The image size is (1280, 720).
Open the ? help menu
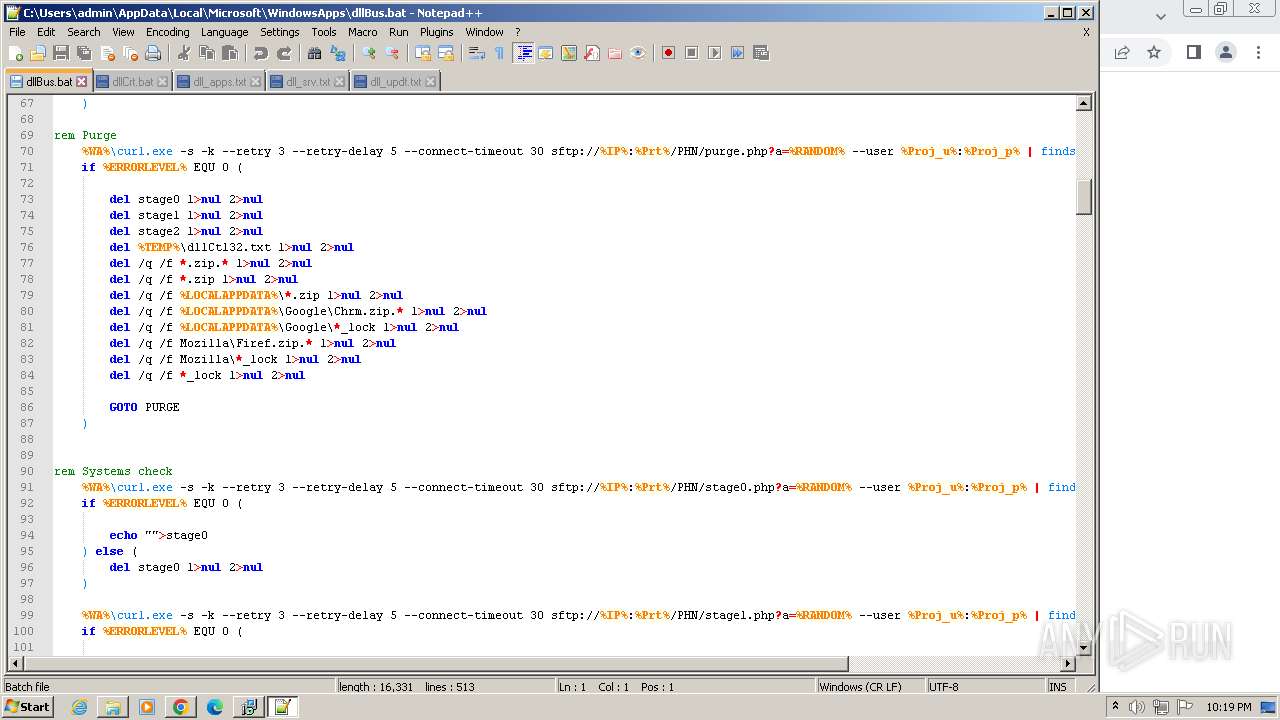coord(517,32)
